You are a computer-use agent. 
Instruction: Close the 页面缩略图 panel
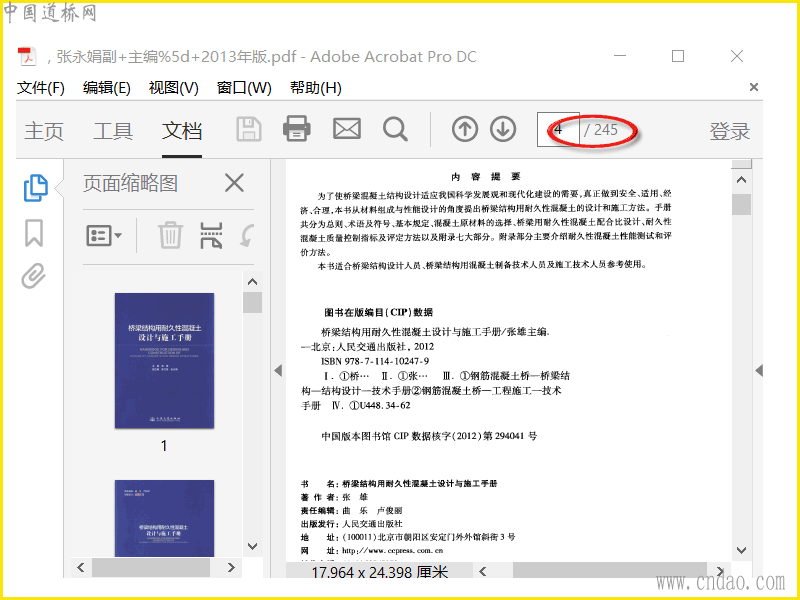pyautogui.click(x=234, y=183)
